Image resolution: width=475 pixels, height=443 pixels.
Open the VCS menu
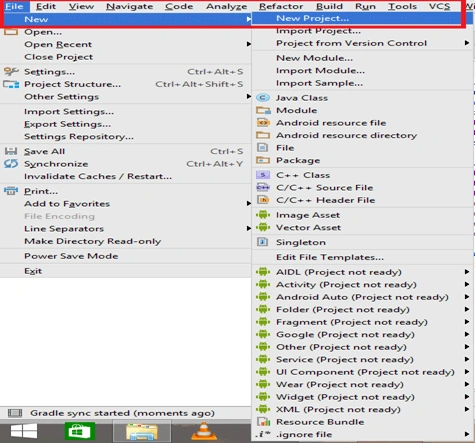coord(439,6)
